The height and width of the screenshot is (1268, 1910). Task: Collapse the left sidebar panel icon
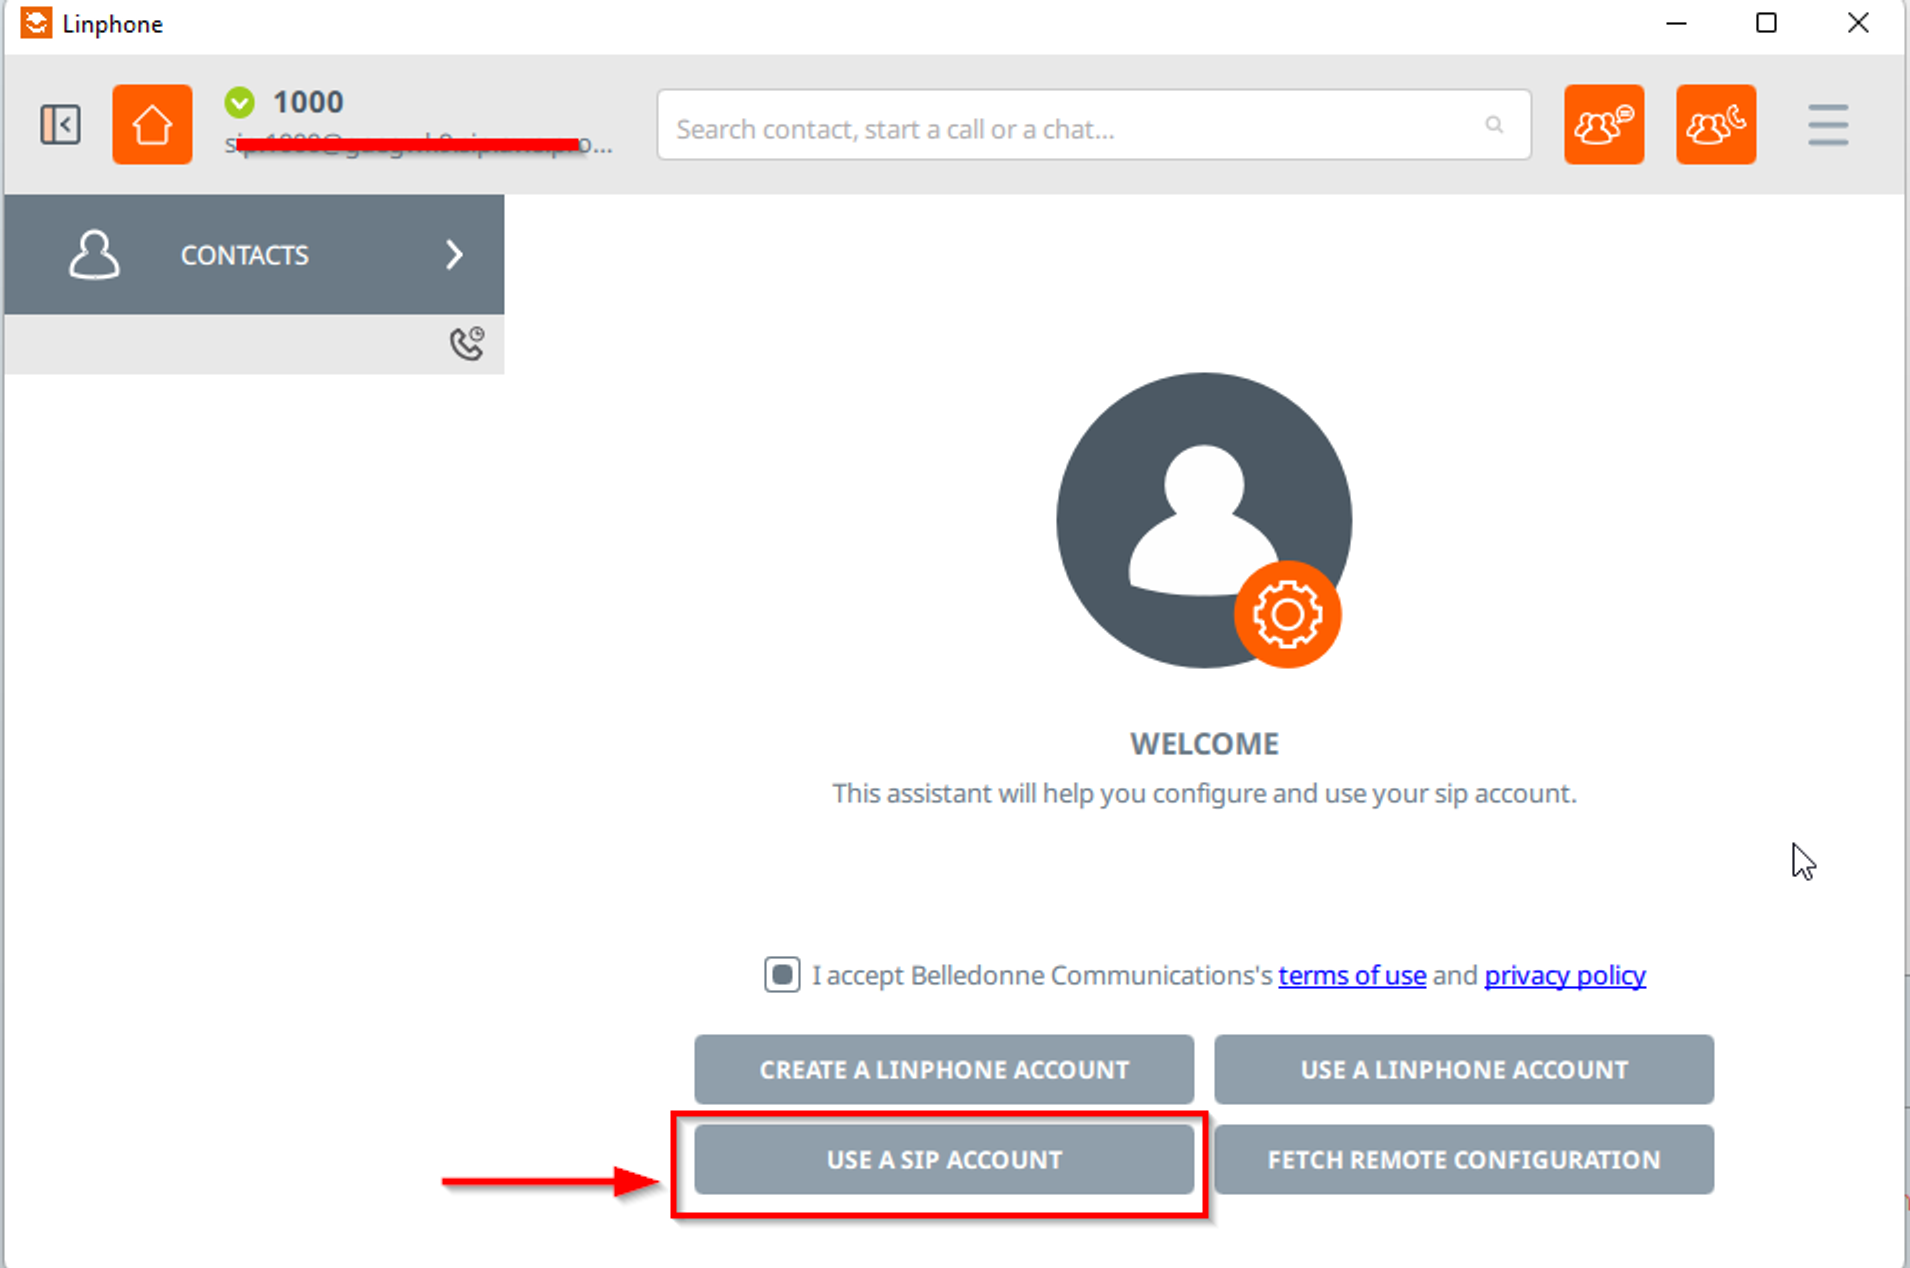60,125
